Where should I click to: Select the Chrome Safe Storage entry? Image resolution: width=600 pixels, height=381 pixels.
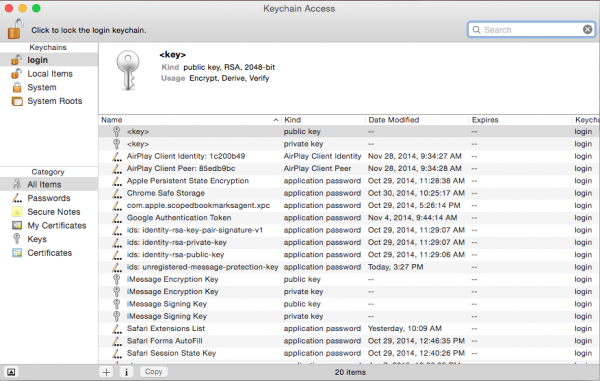(x=349, y=193)
